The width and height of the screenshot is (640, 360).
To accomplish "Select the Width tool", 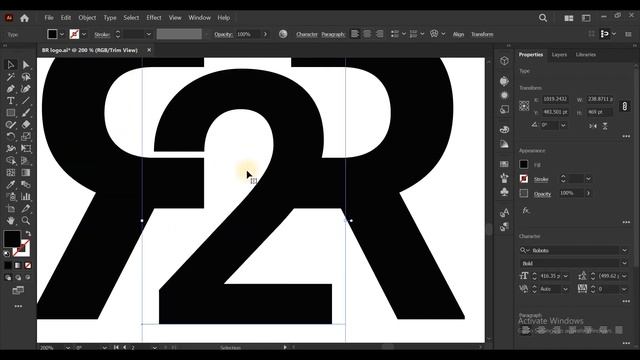I will click(11, 149).
